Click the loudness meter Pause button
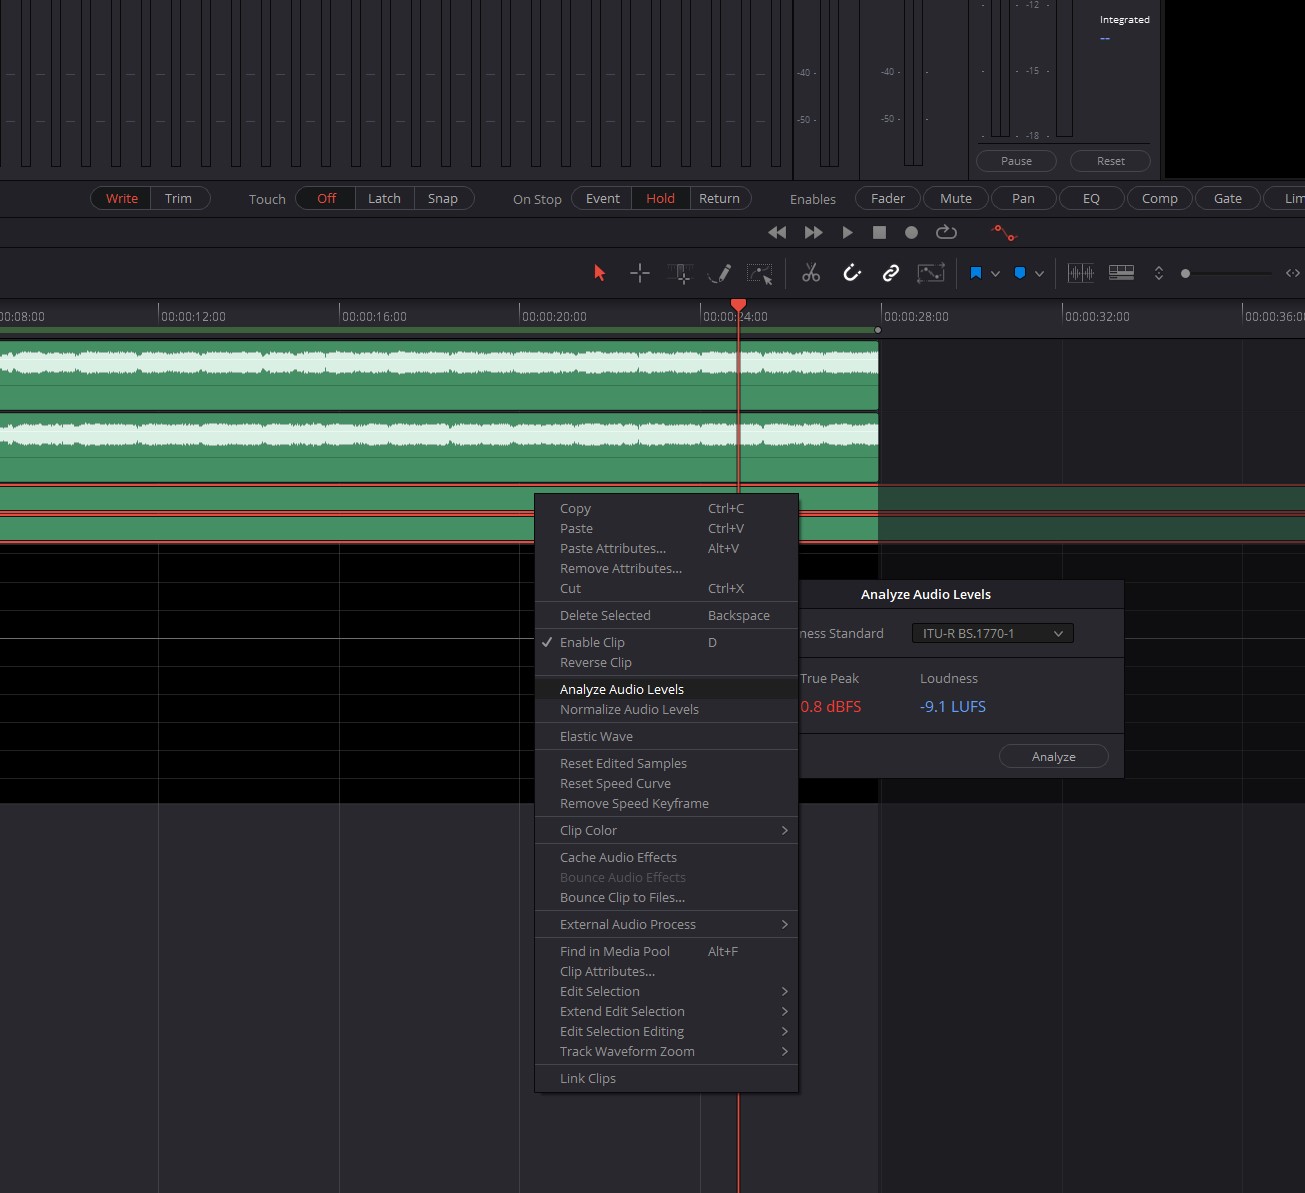 click(1016, 161)
